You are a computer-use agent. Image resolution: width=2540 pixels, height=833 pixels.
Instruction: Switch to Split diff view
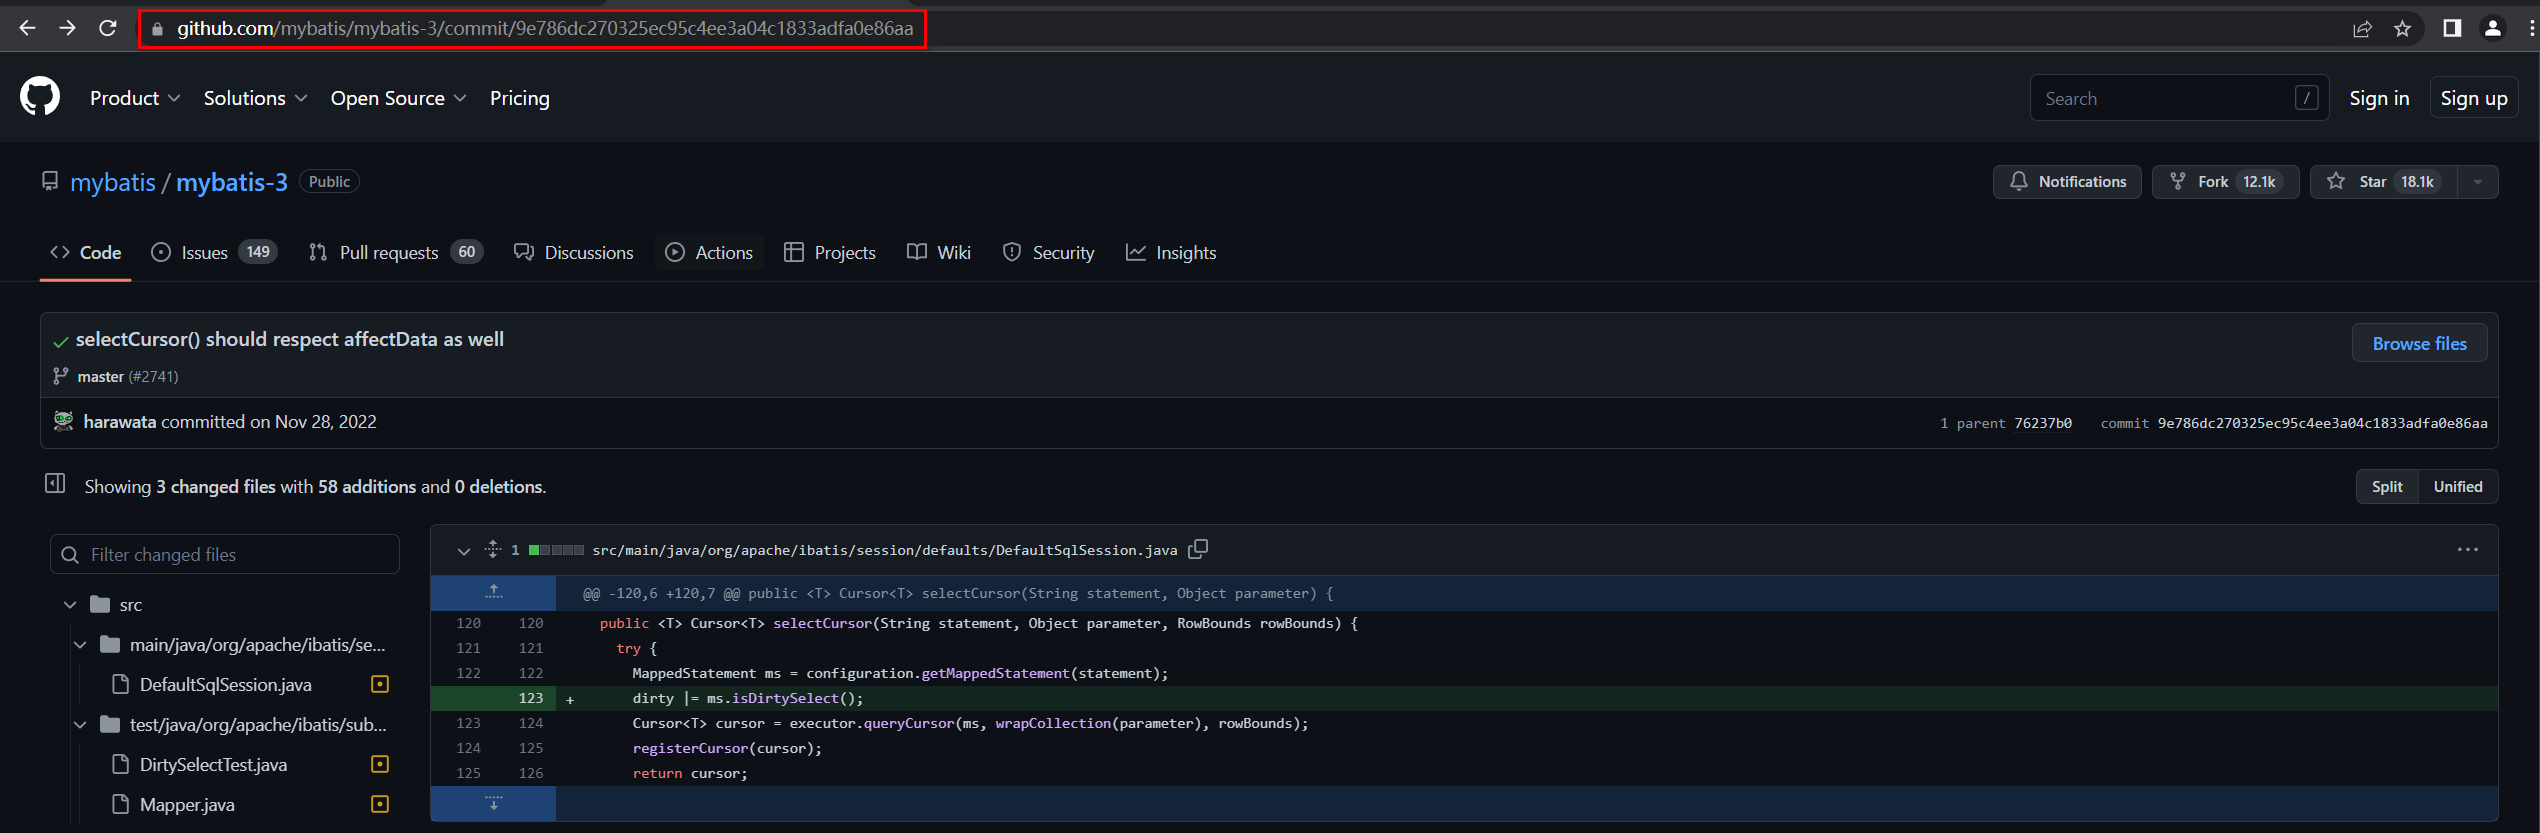coord(2387,487)
